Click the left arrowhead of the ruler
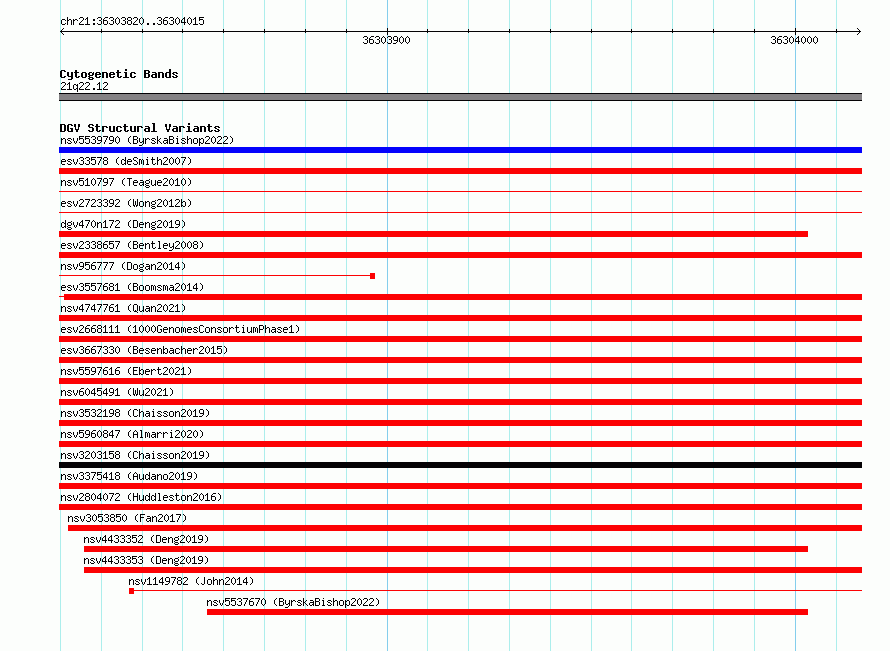890x651 pixels. (x=62, y=32)
